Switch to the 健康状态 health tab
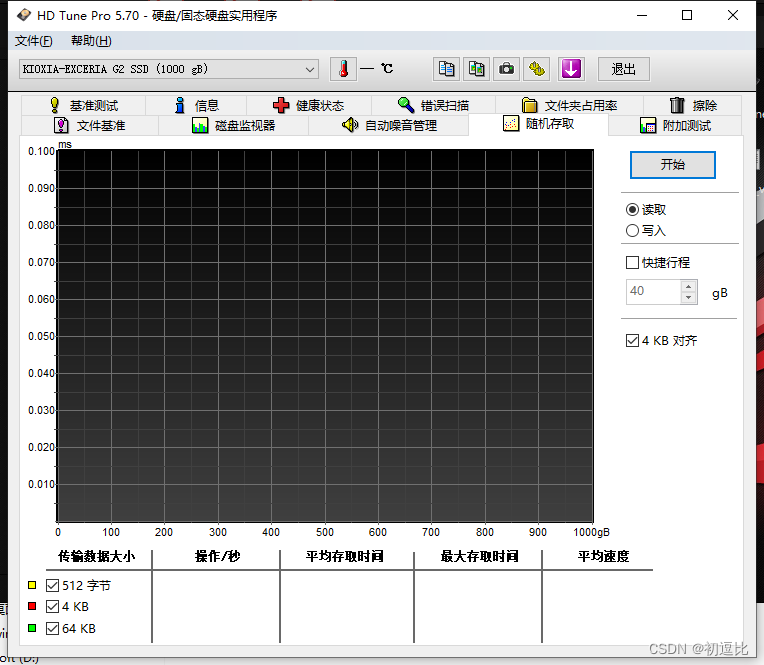The height and width of the screenshot is (665, 764). 308,105
